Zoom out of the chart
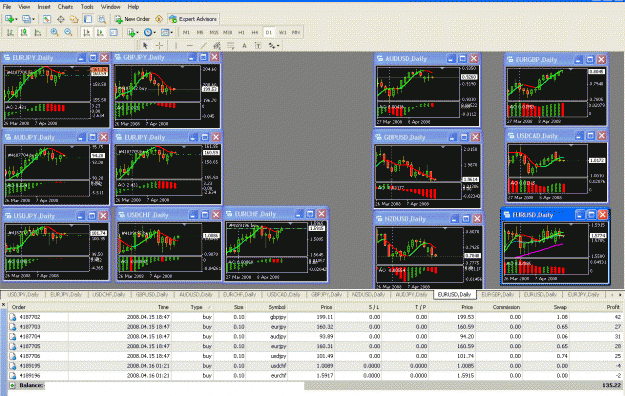Screen dimensions: 625x396 [x=68, y=33]
